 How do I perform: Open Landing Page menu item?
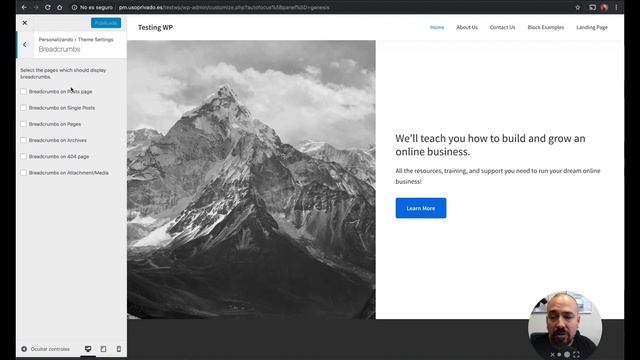(592, 27)
